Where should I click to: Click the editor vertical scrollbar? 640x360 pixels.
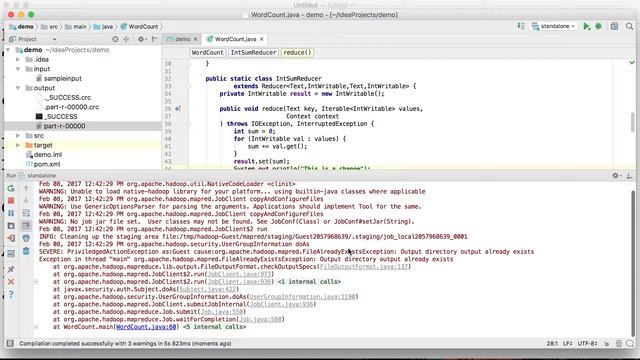click(x=633, y=122)
